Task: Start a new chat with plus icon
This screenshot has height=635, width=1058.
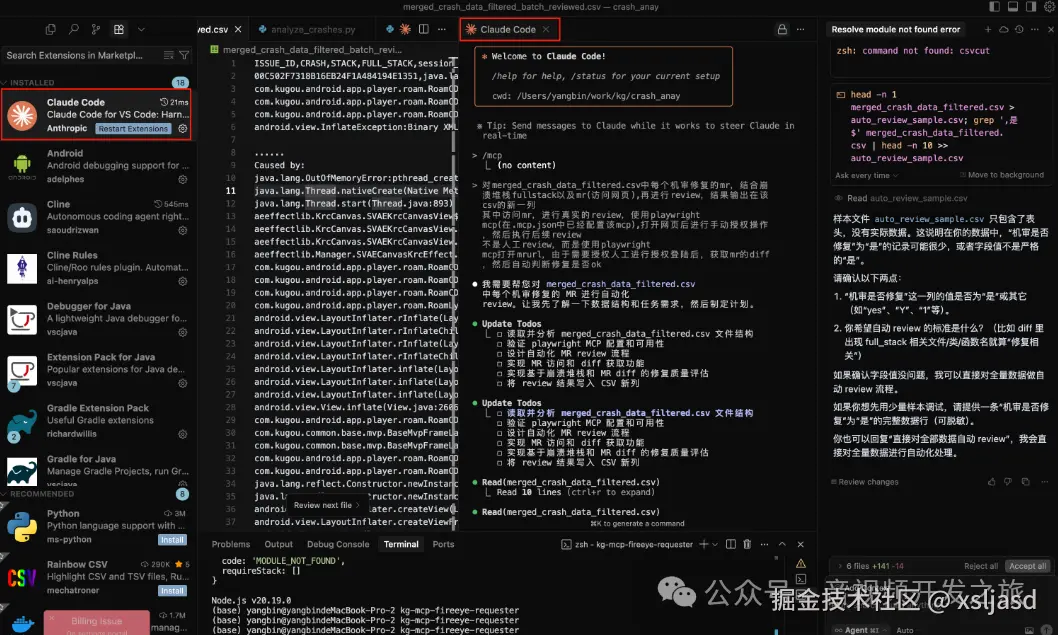Action: tap(988, 30)
